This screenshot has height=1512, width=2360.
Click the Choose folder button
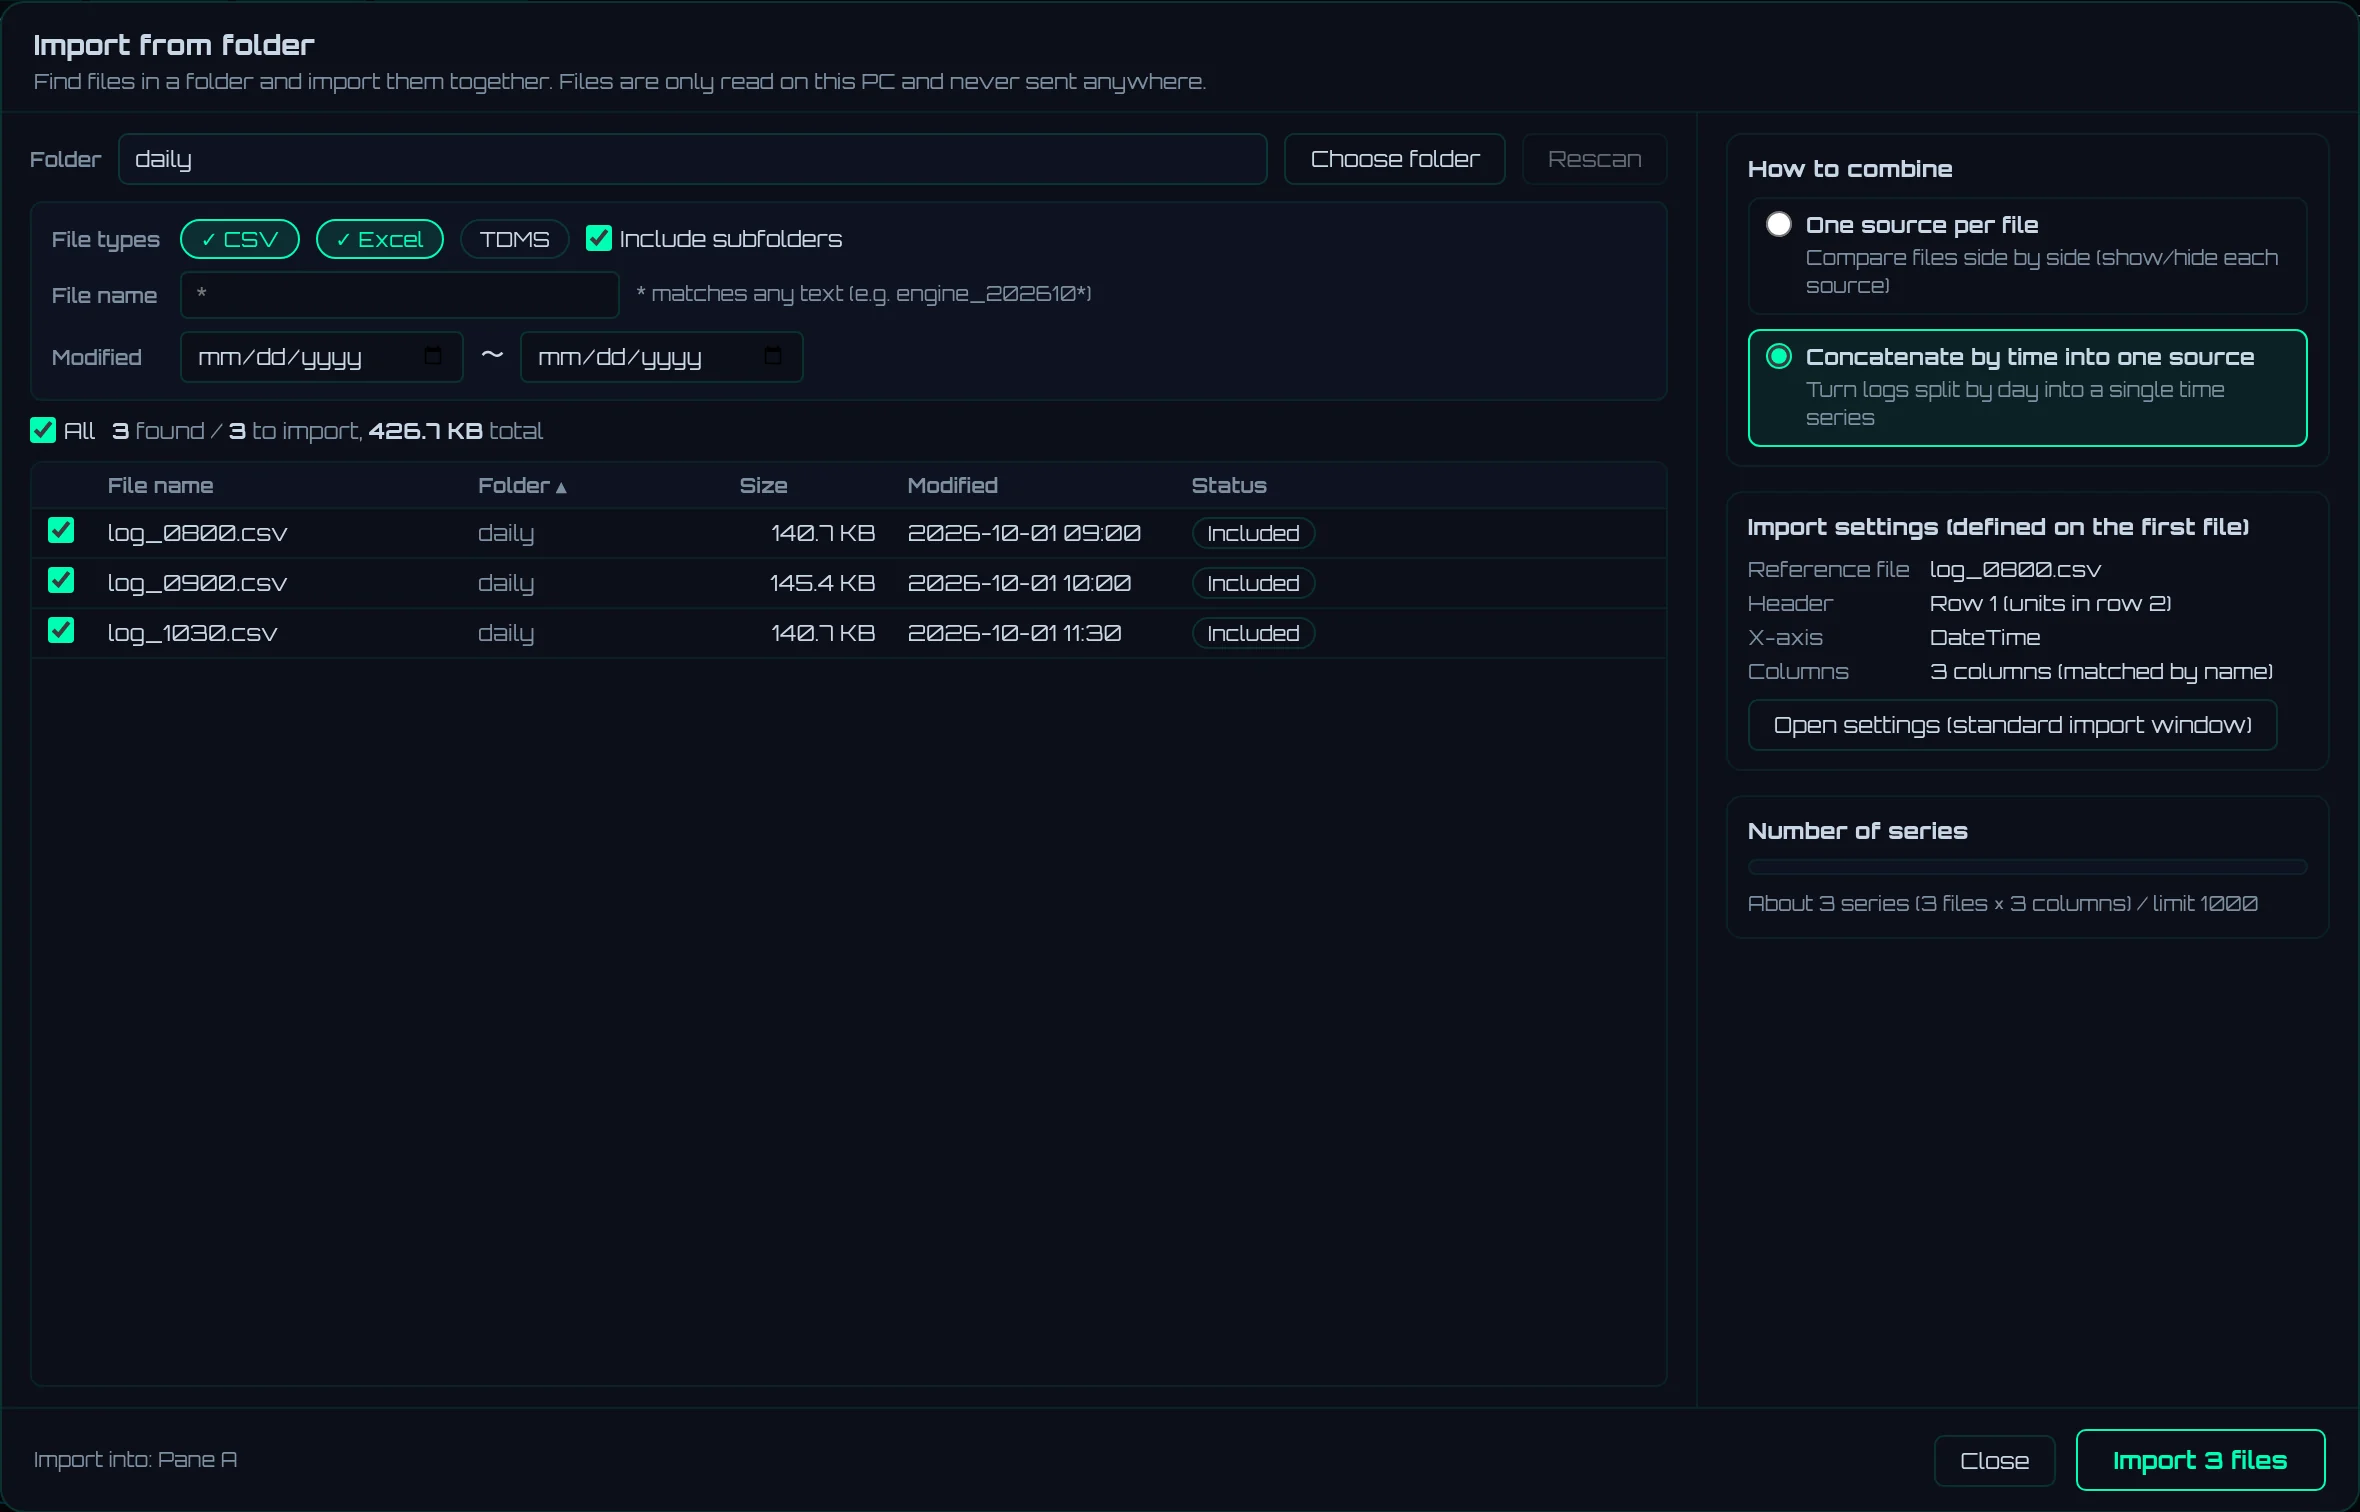pos(1395,159)
